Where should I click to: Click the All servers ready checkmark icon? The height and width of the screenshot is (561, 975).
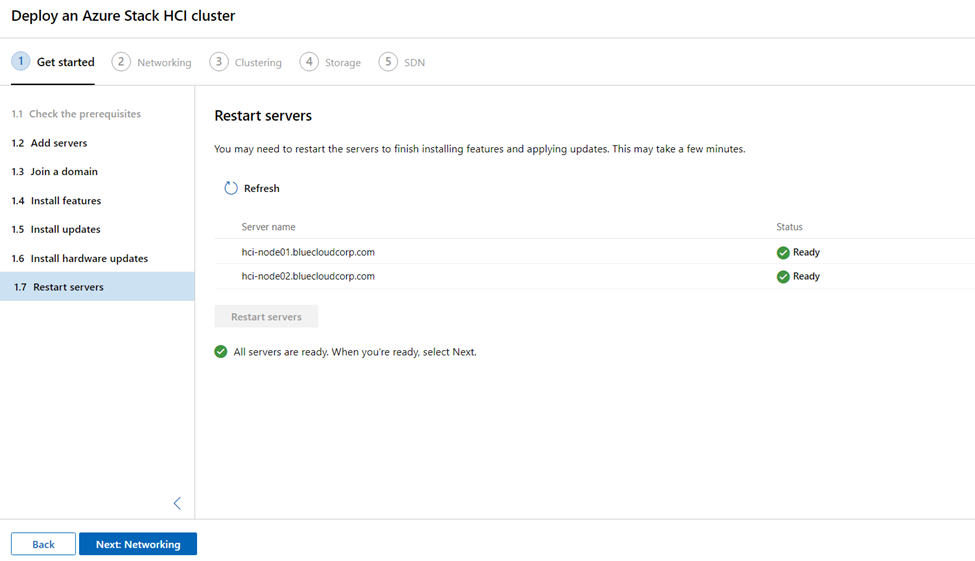[221, 351]
